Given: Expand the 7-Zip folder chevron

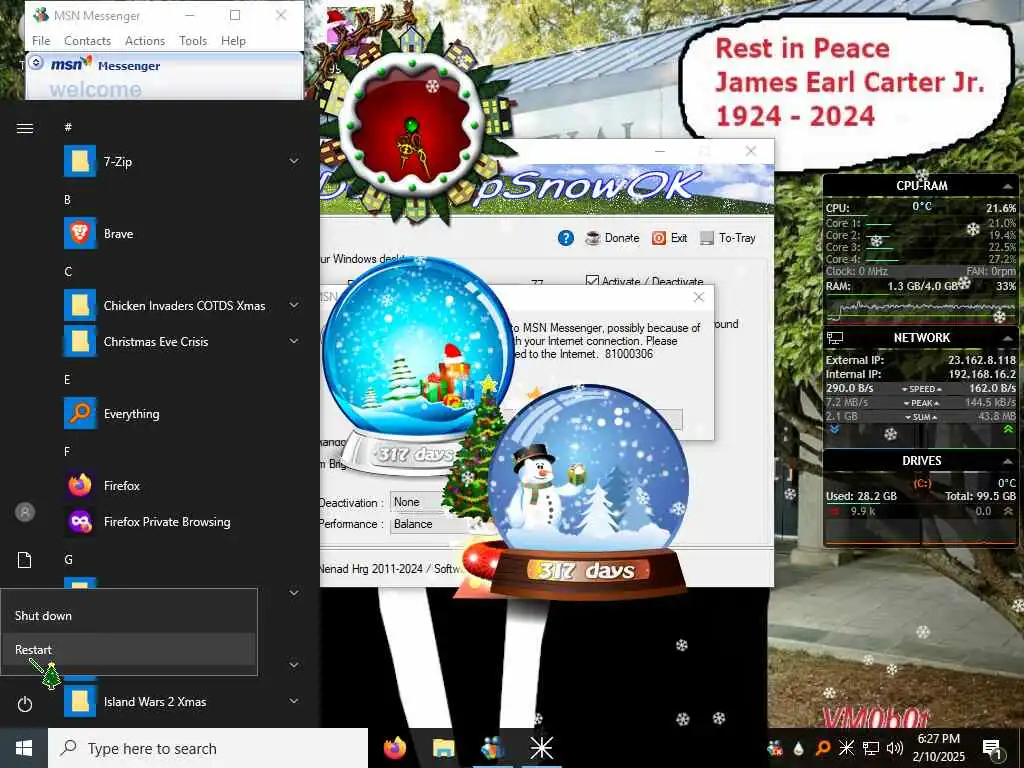Looking at the screenshot, I should [x=294, y=161].
